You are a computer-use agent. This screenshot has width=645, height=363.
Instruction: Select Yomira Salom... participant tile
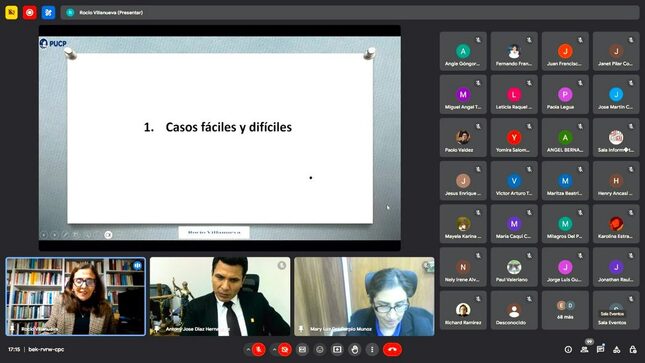pos(514,138)
